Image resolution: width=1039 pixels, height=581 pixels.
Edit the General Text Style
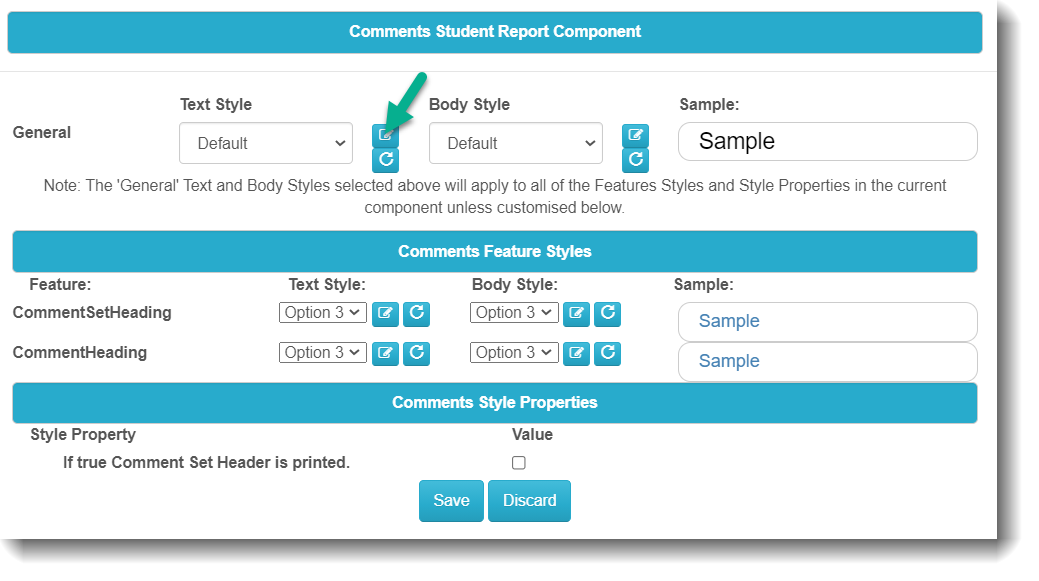[x=385, y=135]
